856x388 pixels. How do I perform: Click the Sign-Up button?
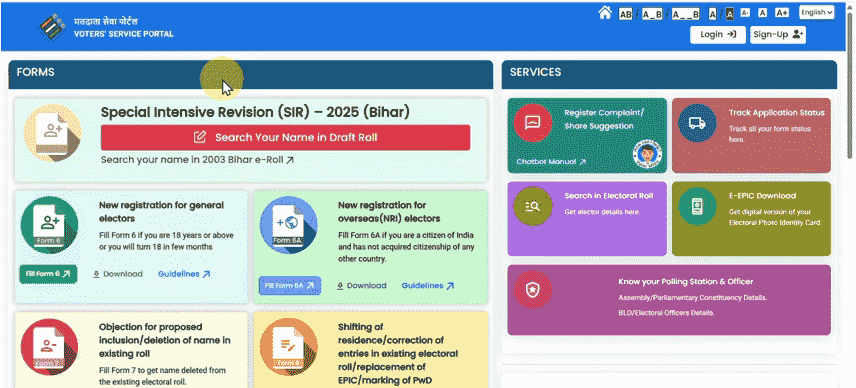(x=778, y=34)
